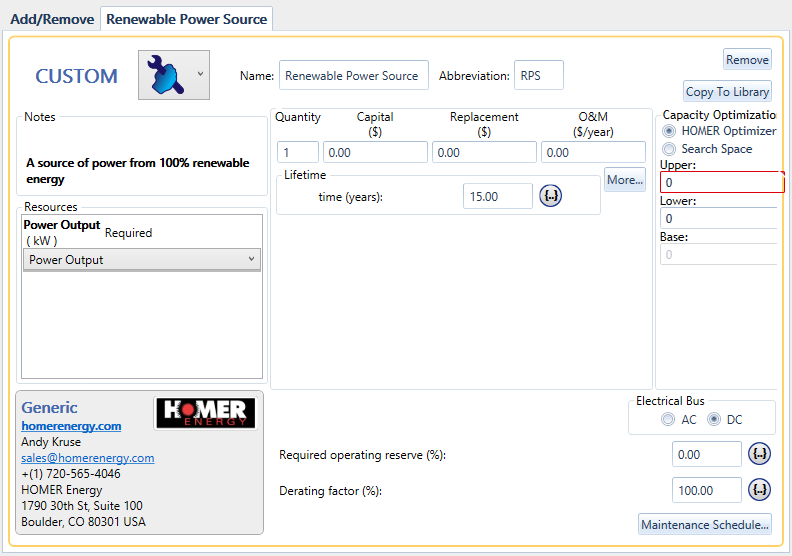Screen dimensions: 792x556
Task: Click braces button next to operating reserve
Action: click(x=760, y=454)
